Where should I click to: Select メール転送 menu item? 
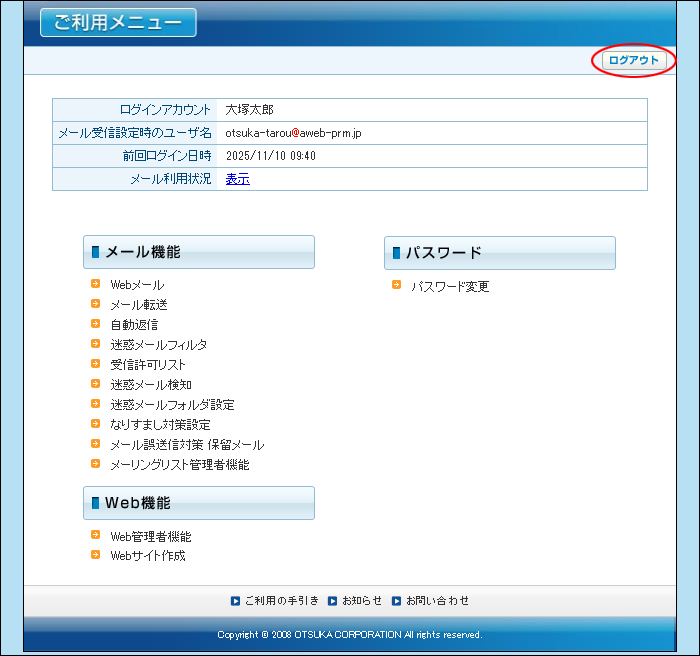click(x=139, y=305)
